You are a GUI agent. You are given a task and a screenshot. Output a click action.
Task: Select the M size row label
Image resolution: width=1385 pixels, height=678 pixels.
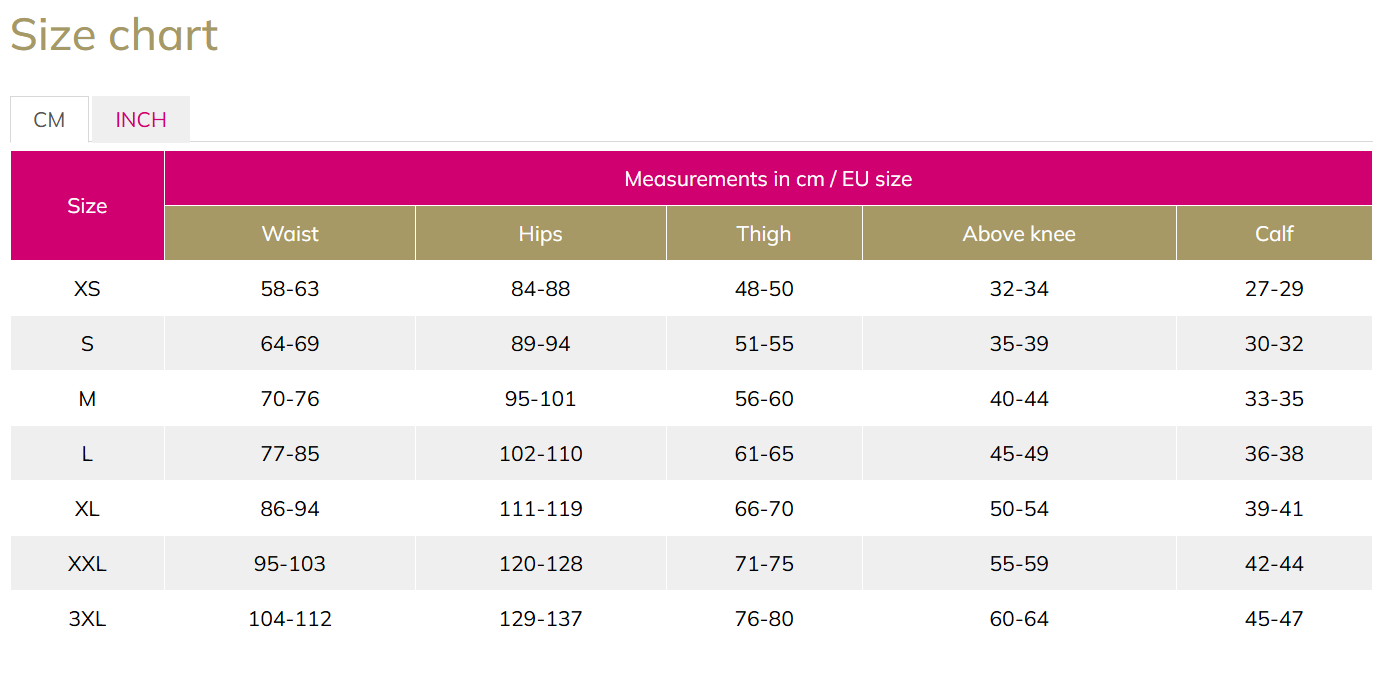pyautogui.click(x=87, y=399)
